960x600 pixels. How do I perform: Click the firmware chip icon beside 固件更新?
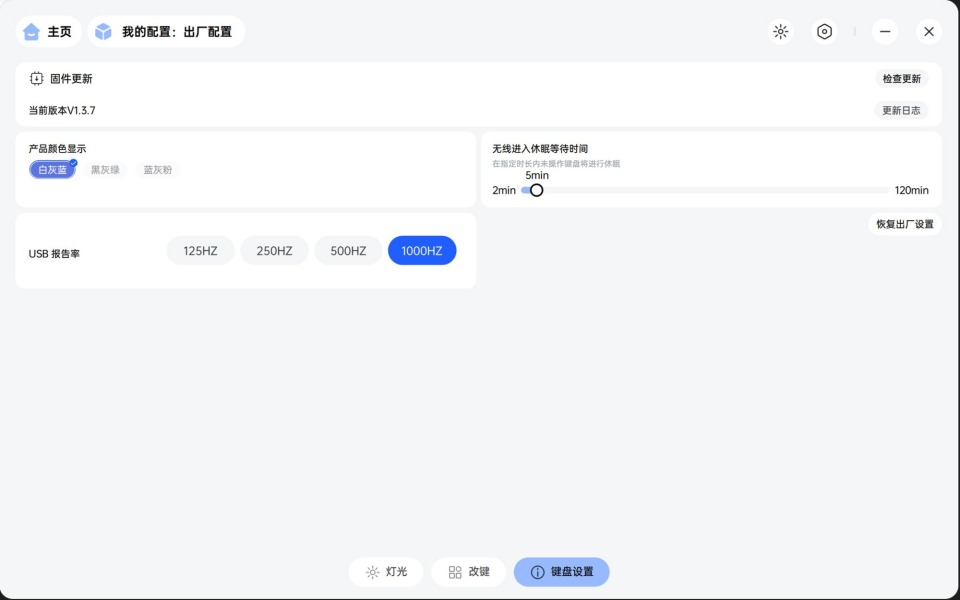pos(37,78)
